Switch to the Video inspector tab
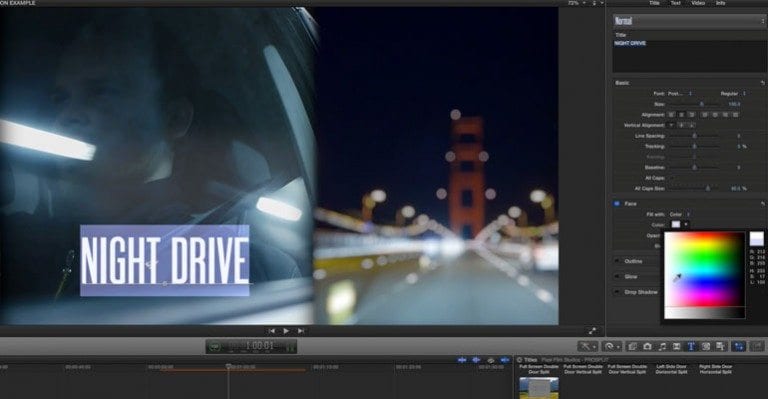The image size is (768, 399). tap(698, 3)
